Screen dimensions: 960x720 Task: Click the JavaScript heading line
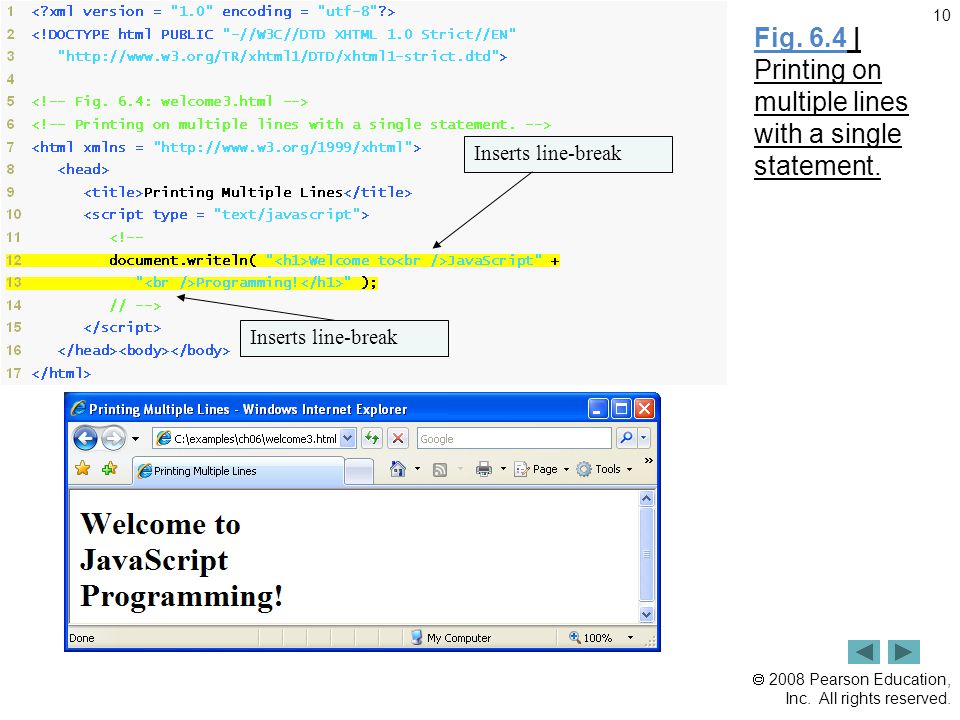pos(154,561)
